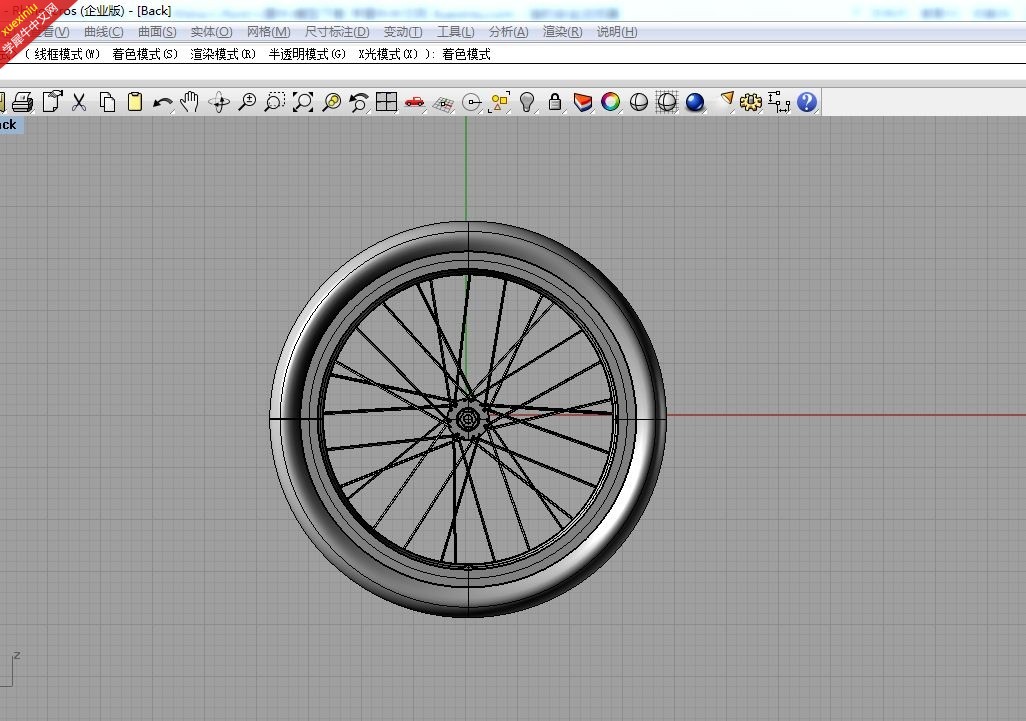Click the Zoom Extents icon
The width and height of the screenshot is (1026, 721).
tap(302, 102)
